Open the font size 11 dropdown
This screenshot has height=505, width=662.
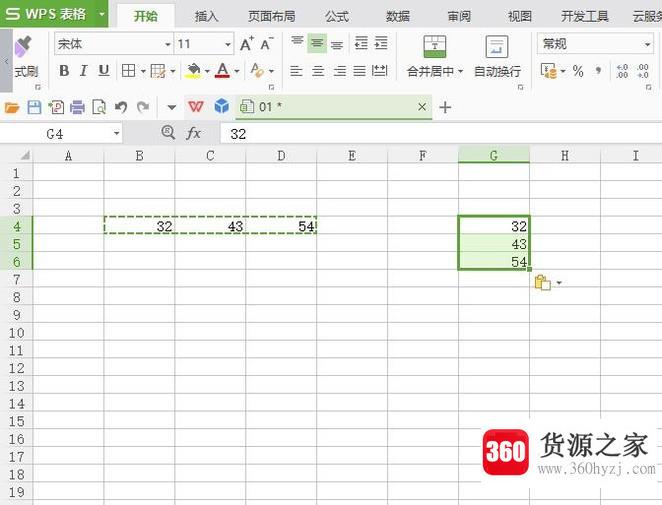228,44
